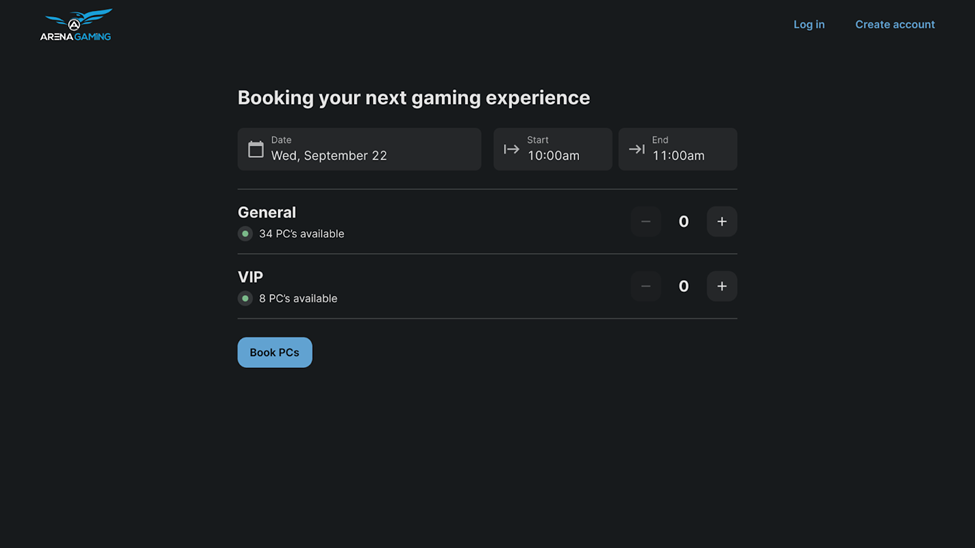The width and height of the screenshot is (975, 548).
Task: Click the end time arrow icon
Action: [x=636, y=149]
